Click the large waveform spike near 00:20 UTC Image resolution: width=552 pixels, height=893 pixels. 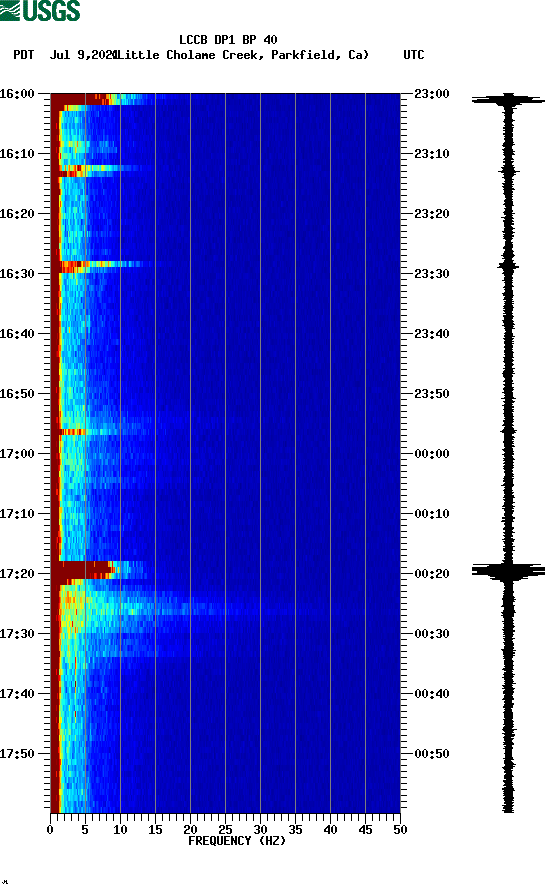[x=508, y=571]
